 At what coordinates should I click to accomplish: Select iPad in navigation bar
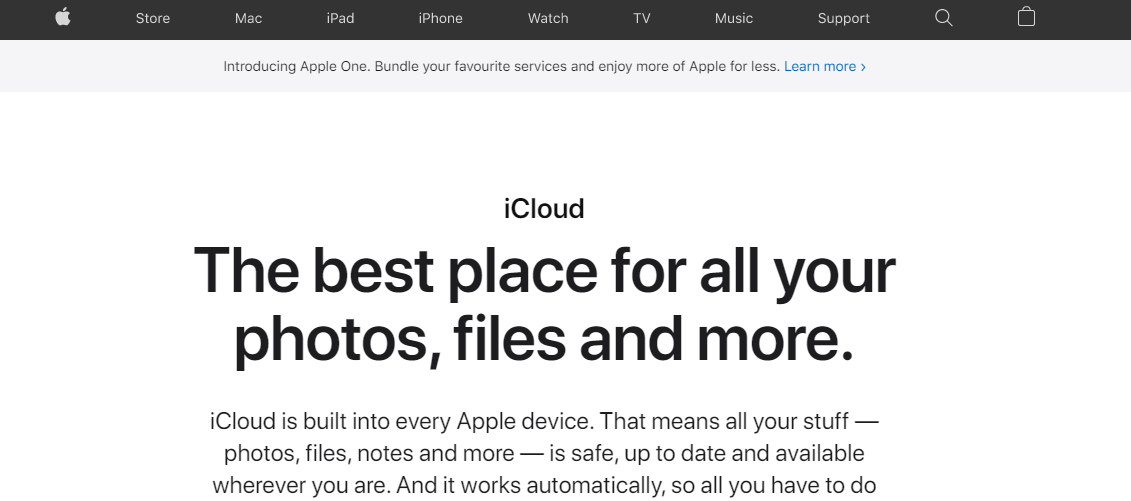click(x=340, y=19)
